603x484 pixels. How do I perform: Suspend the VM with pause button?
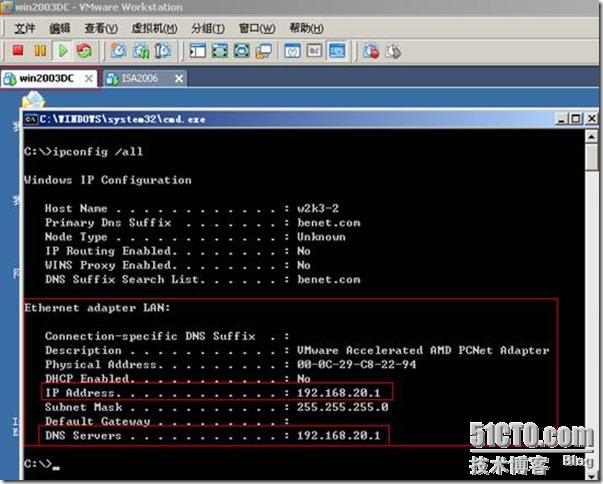(x=40, y=50)
